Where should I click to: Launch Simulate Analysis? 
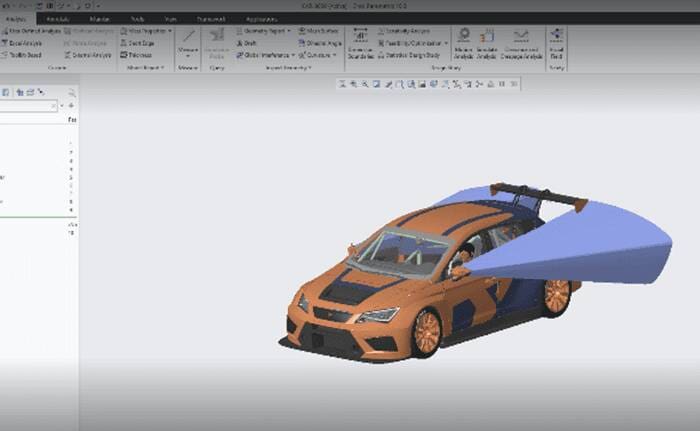[x=487, y=43]
